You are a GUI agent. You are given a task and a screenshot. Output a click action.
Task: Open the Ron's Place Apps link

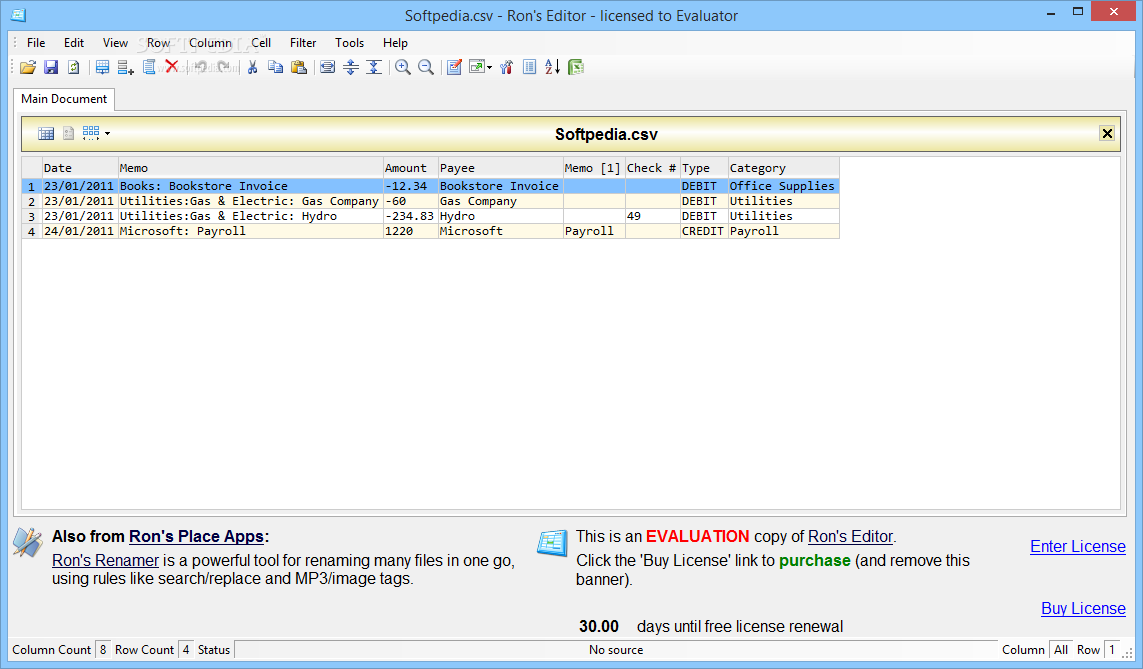pos(196,536)
